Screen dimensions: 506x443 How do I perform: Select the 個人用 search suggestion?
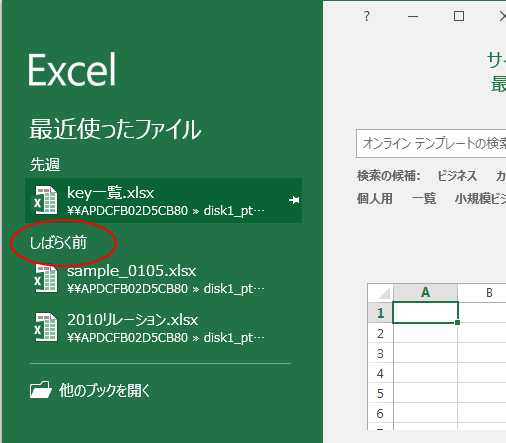[x=375, y=199]
